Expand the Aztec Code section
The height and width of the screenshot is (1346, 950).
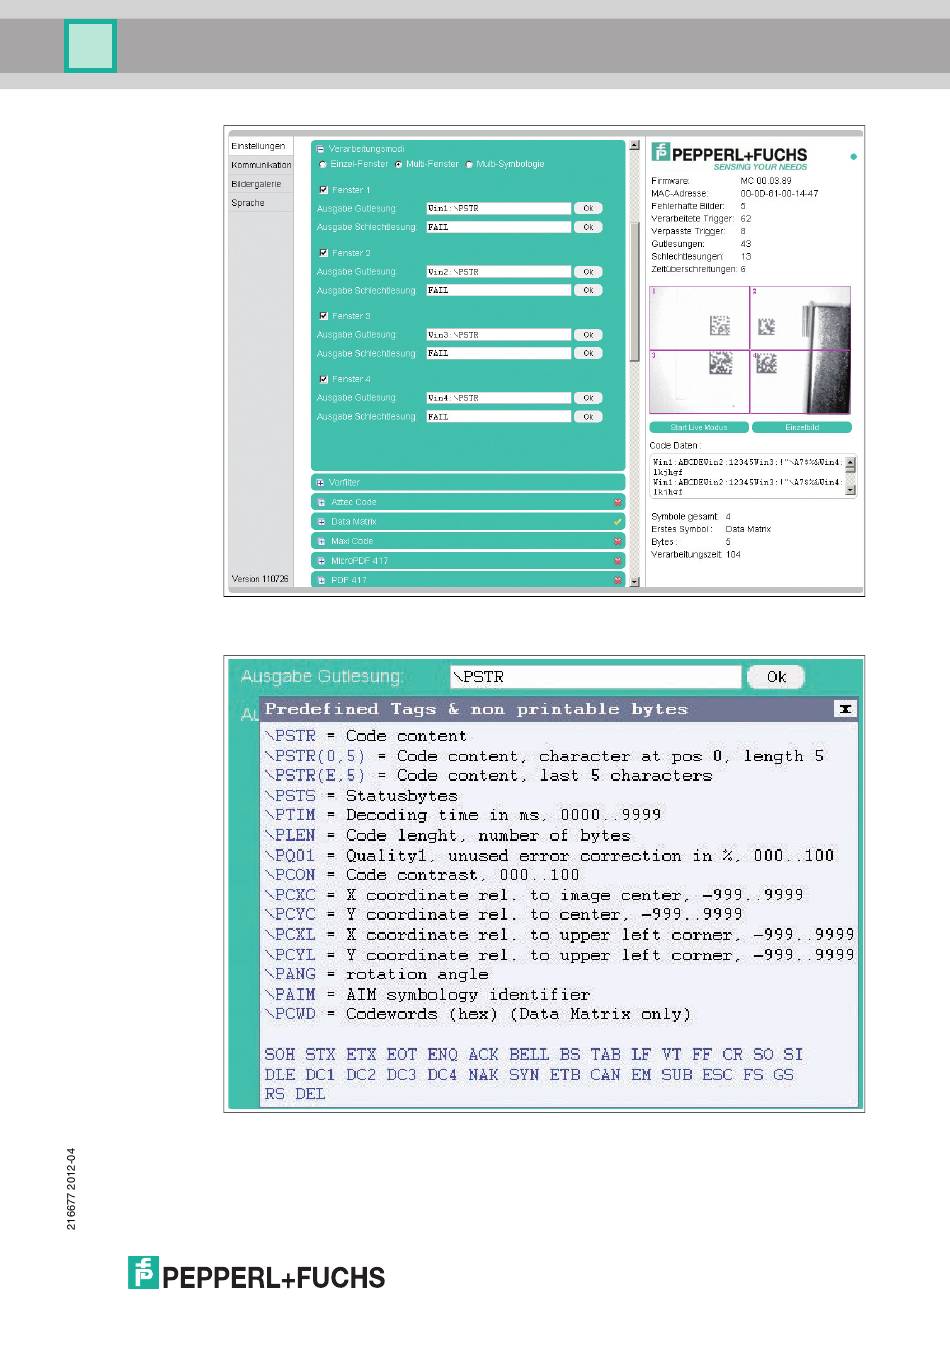321,502
